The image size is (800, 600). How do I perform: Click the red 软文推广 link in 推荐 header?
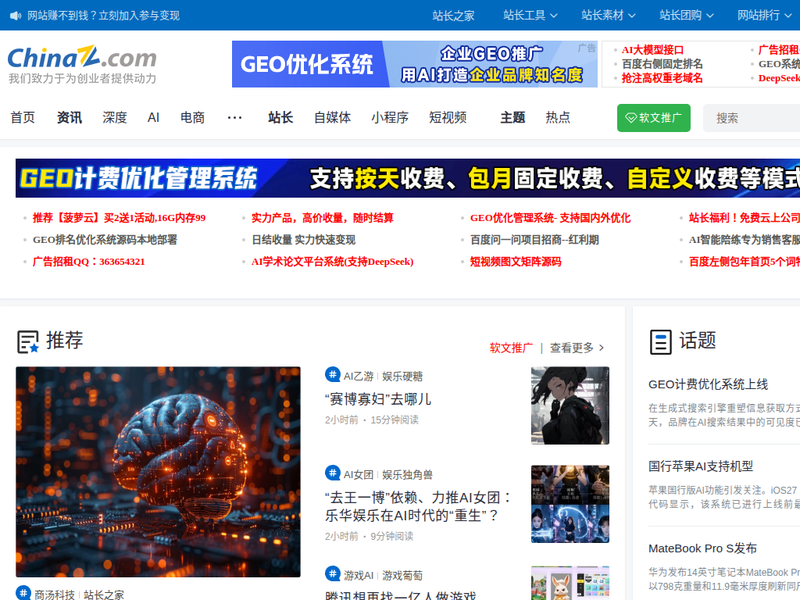(x=511, y=348)
